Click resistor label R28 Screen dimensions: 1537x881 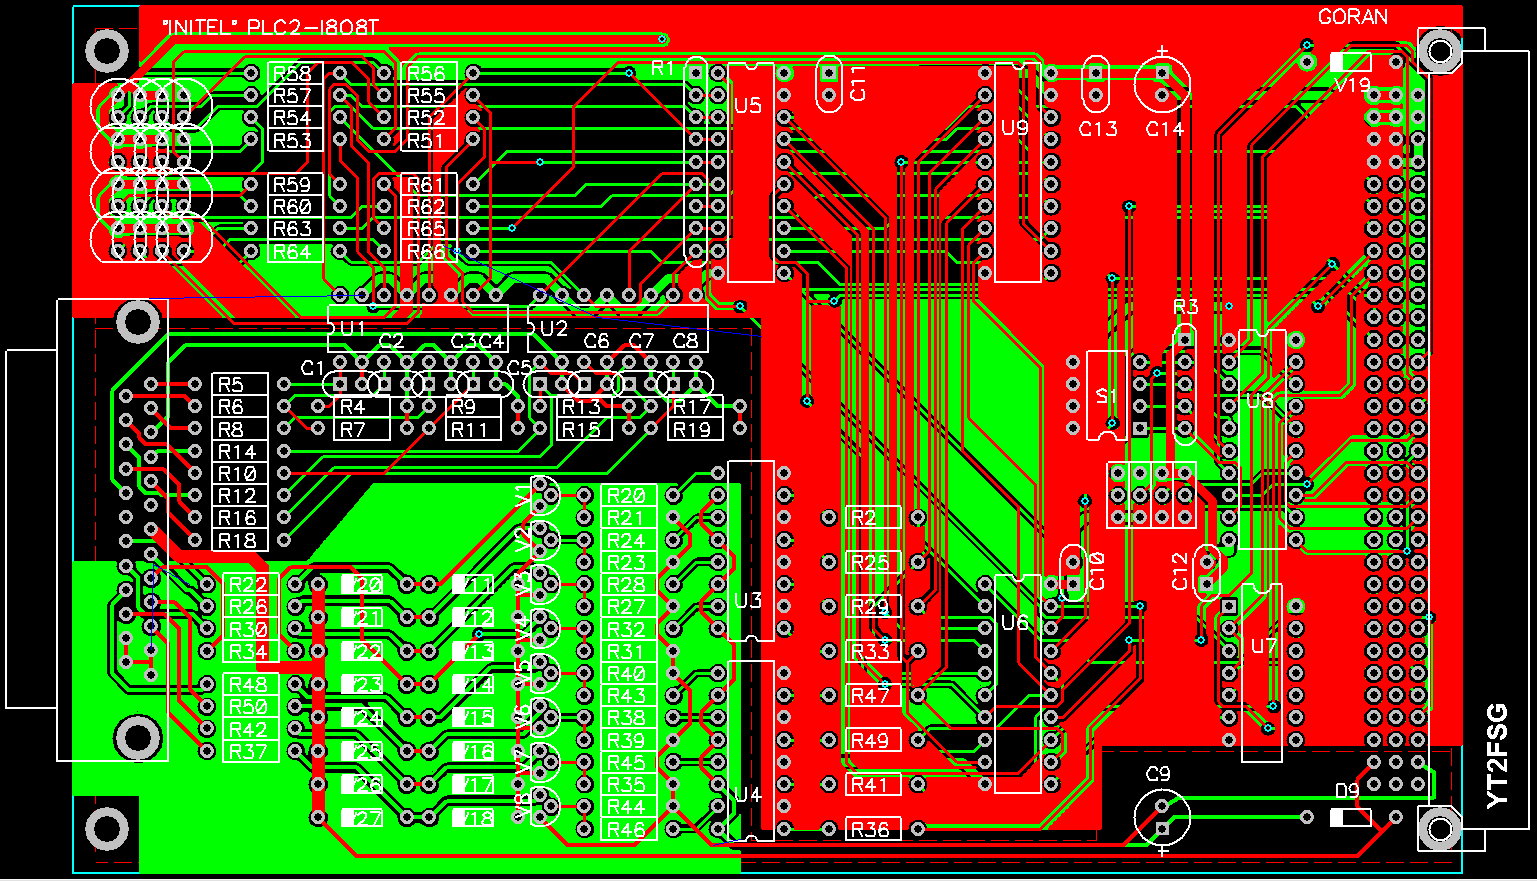pos(626,585)
